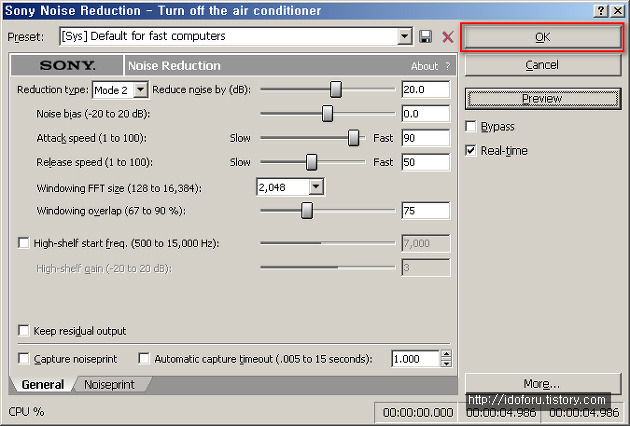Open the Preset dropdown list
The height and width of the screenshot is (426, 630).
click(405, 37)
